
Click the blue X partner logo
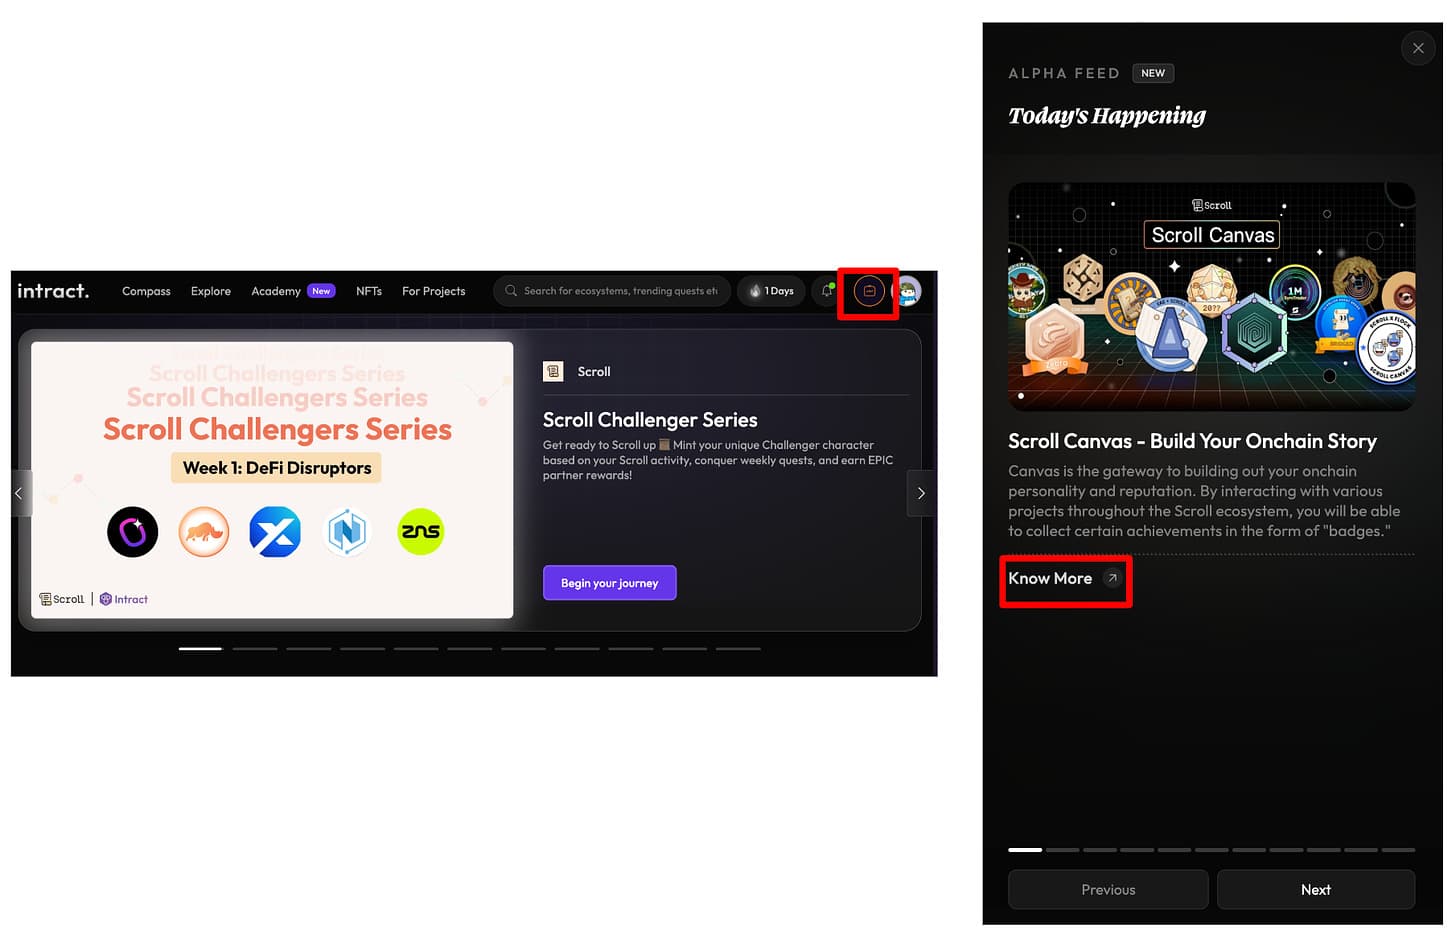coord(275,532)
